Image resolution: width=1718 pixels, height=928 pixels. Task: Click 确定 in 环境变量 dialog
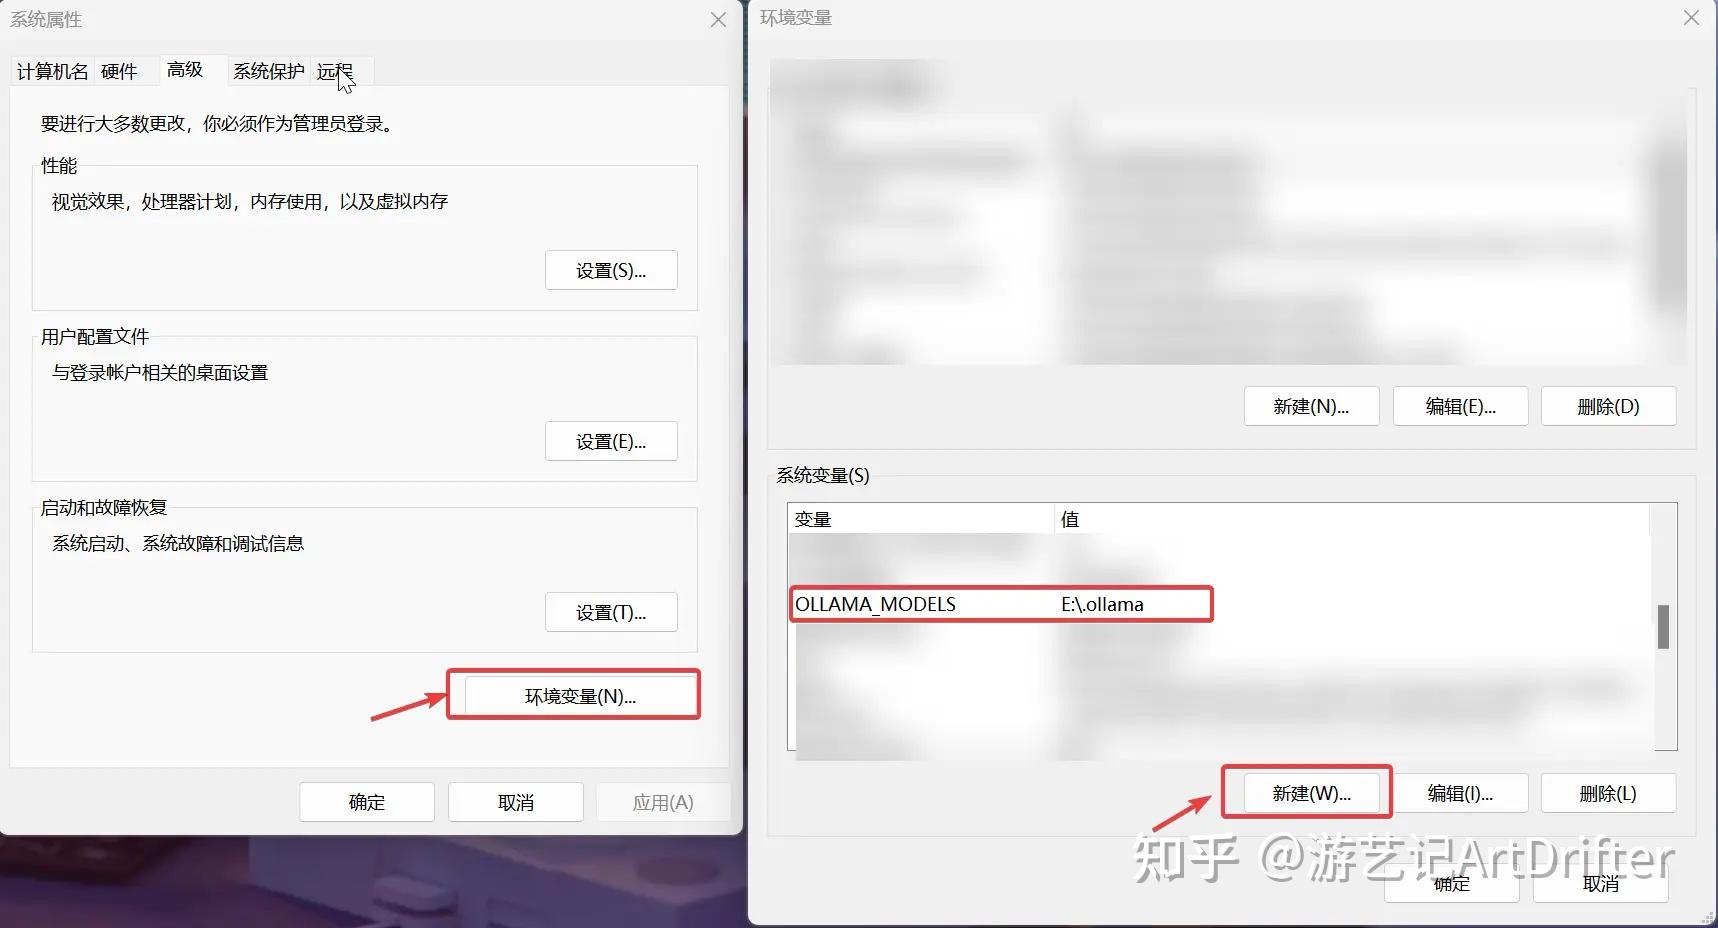[x=1452, y=884]
